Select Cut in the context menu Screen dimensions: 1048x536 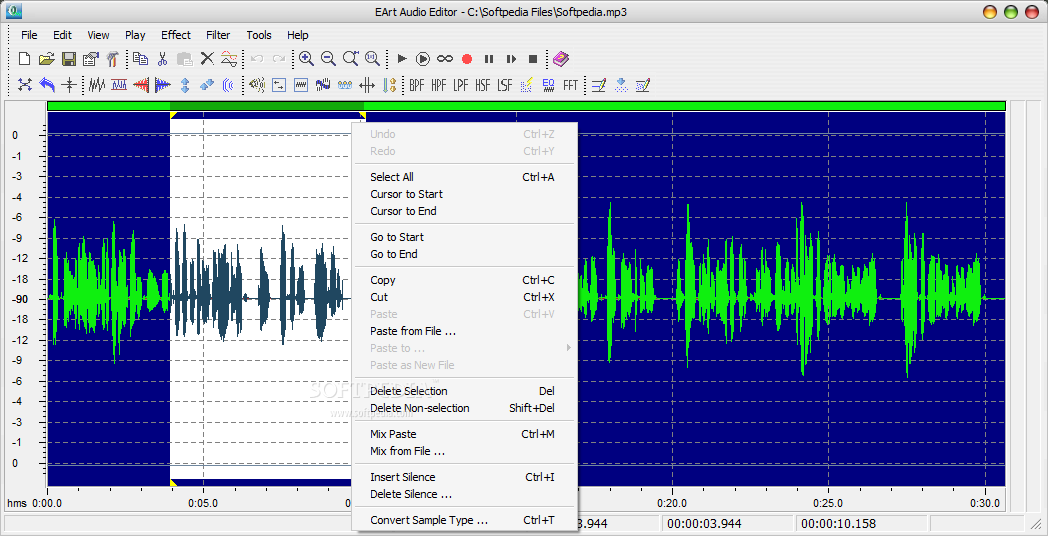coord(464,297)
